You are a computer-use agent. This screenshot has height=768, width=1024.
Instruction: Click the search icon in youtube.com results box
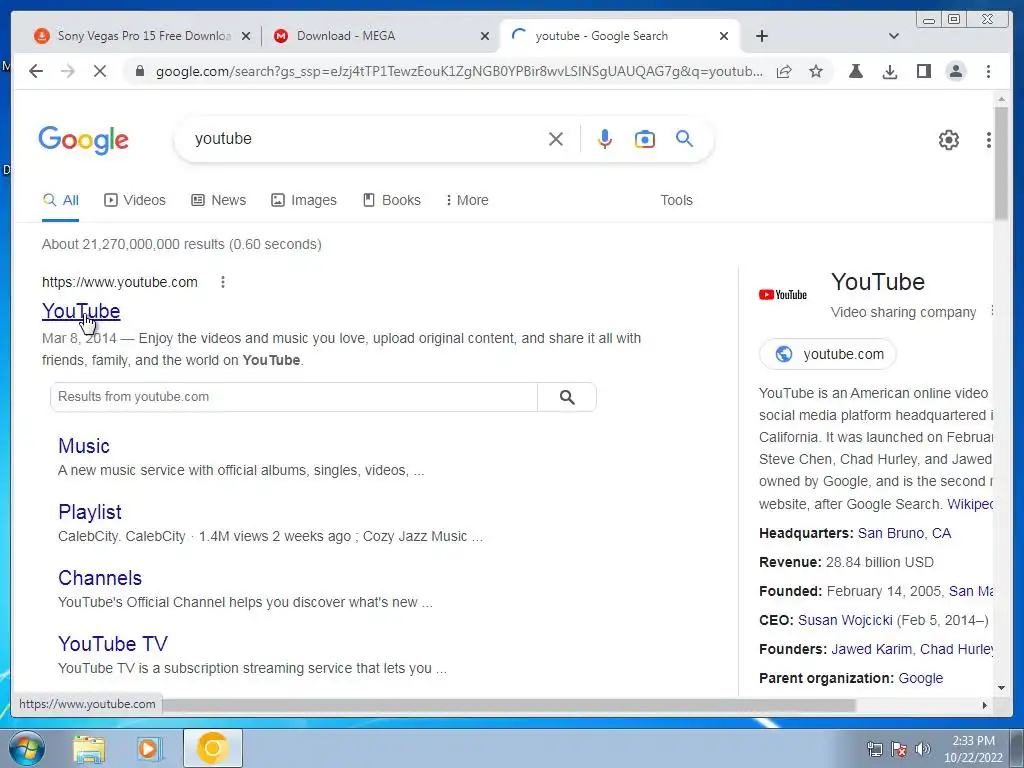click(x=567, y=397)
